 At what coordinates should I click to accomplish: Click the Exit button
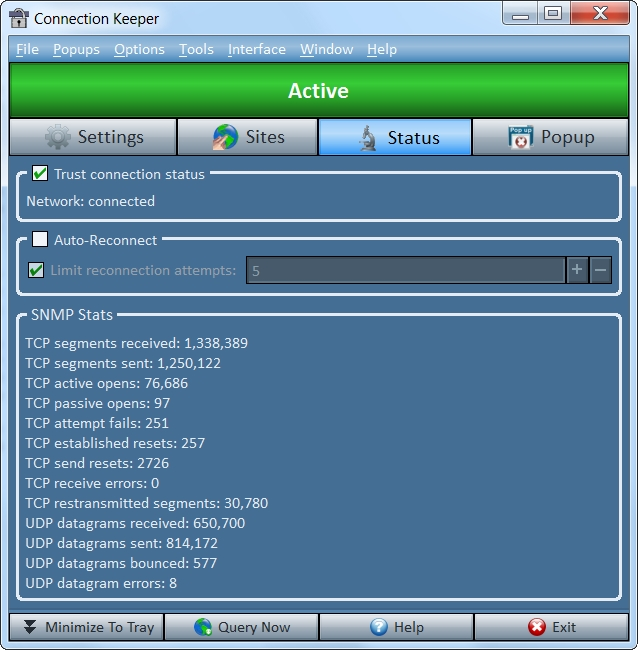[x=551, y=627]
